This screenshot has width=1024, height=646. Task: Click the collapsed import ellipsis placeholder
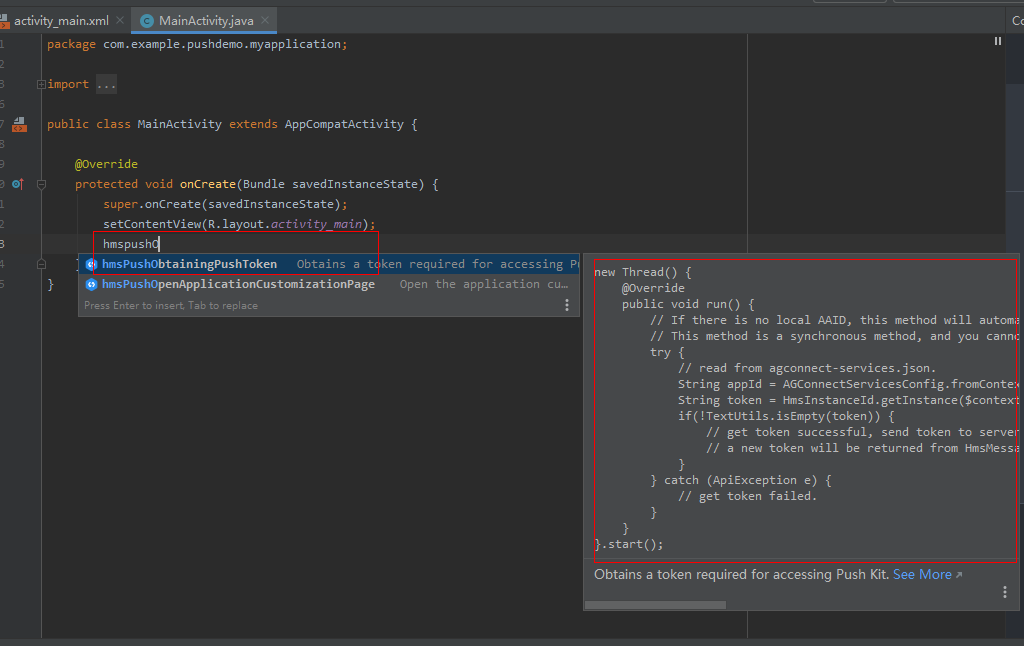[x=106, y=85]
